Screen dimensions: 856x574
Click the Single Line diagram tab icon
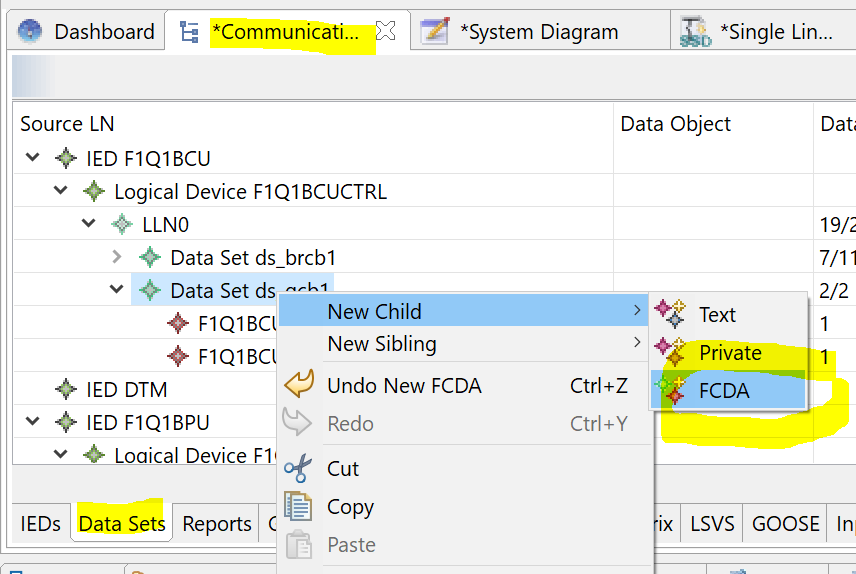click(695, 32)
